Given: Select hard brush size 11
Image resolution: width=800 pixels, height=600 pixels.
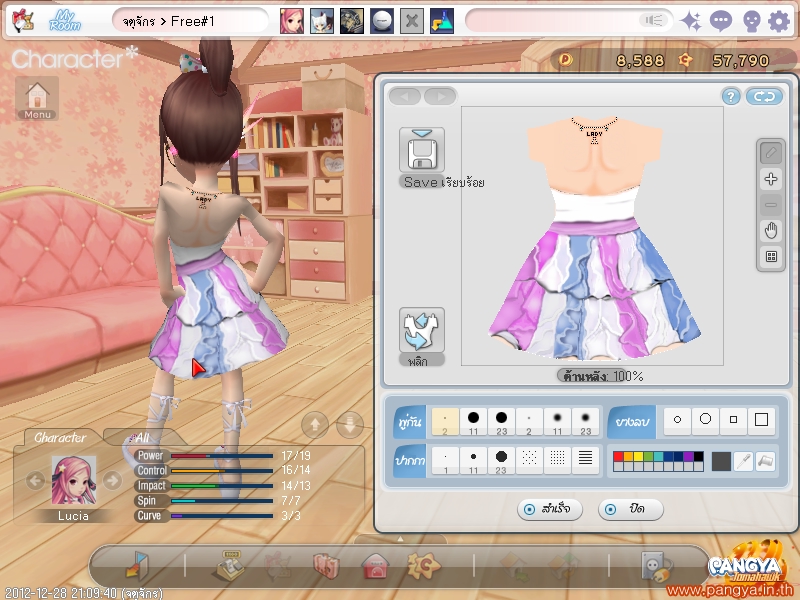Looking at the screenshot, I should point(473,422).
